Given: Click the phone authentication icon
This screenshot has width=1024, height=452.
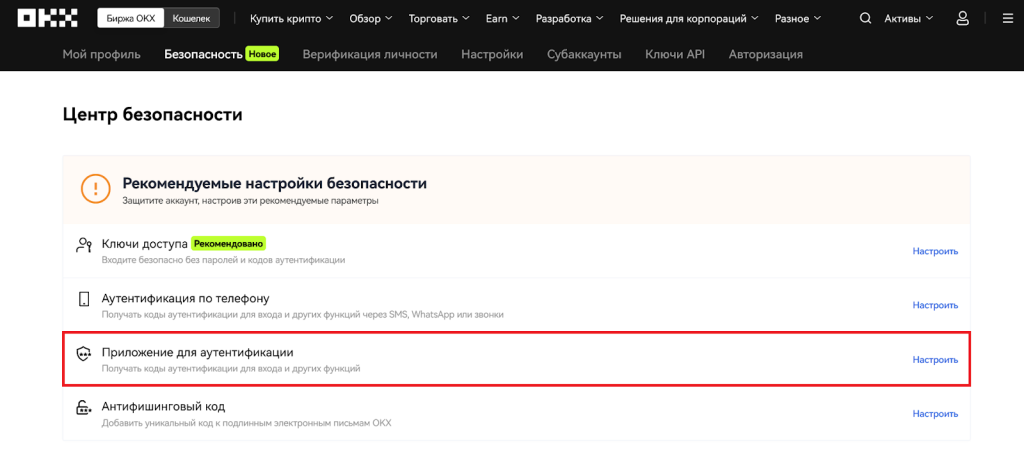Looking at the screenshot, I should [x=84, y=299].
